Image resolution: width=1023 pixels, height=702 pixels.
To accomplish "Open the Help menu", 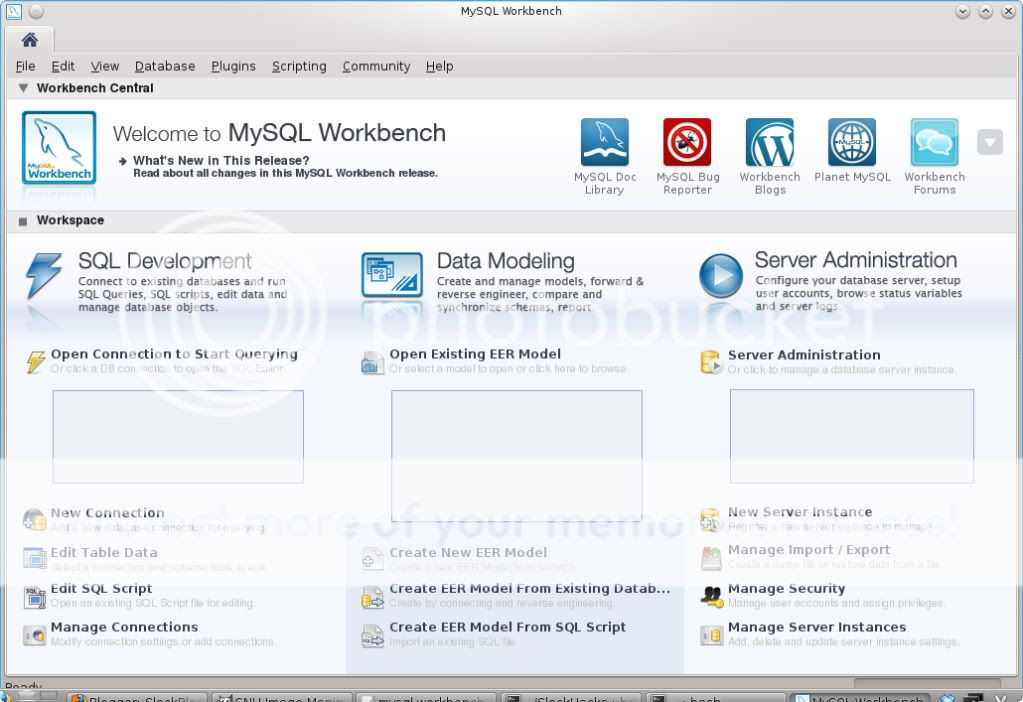I will tap(439, 66).
